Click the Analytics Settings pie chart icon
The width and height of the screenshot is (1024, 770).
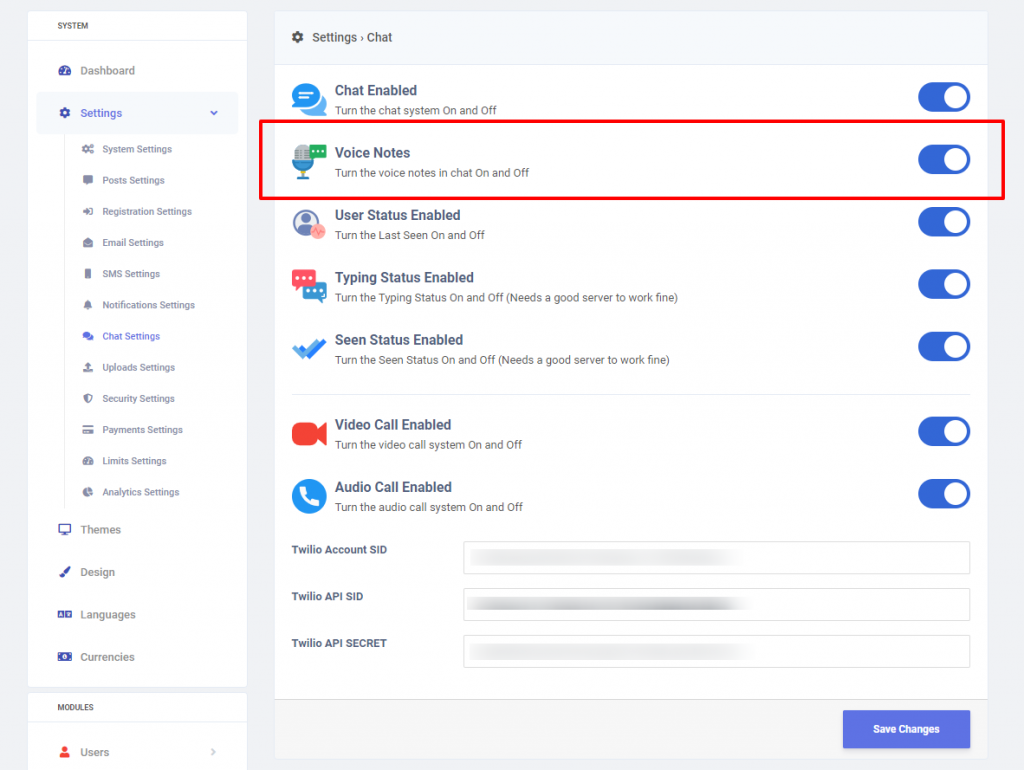pyautogui.click(x=88, y=492)
